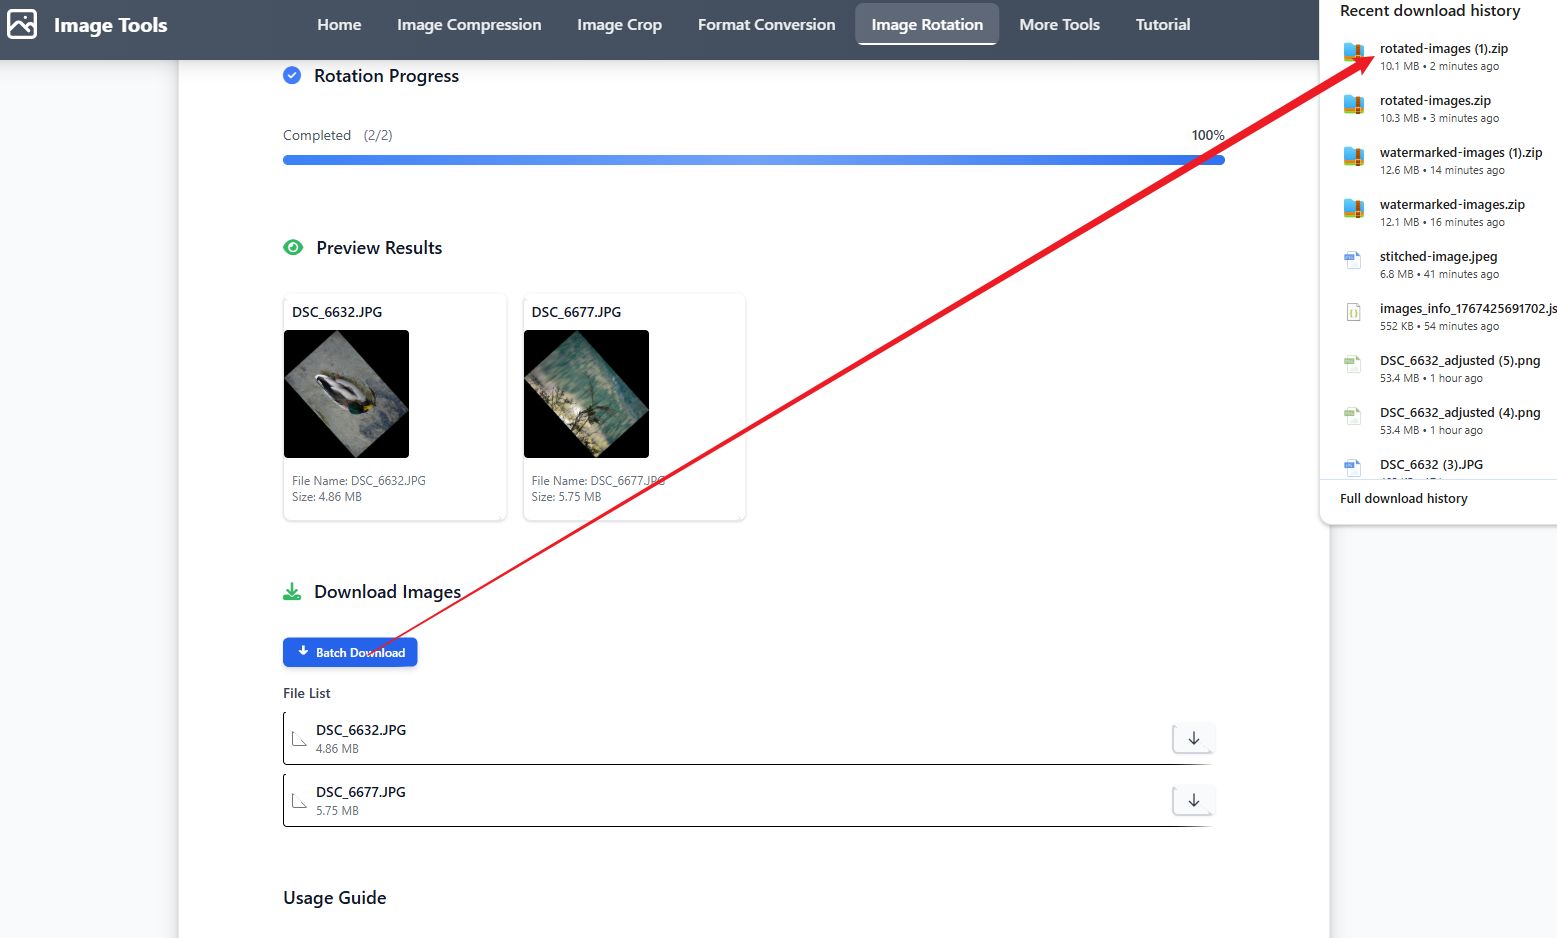
Task: Click "Size: 4.86 MB" in the preview card
Action: coord(327,496)
